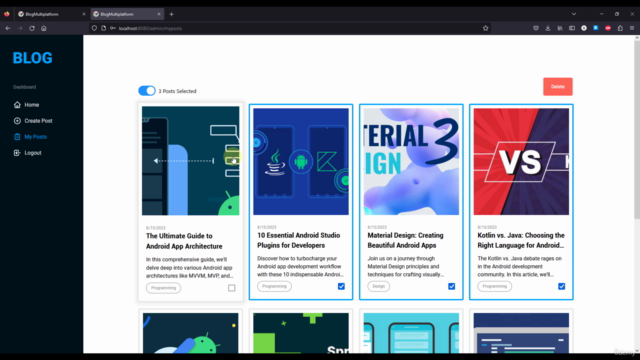
Task: Click the Firefox icon in the tab bar
Action: point(7,14)
